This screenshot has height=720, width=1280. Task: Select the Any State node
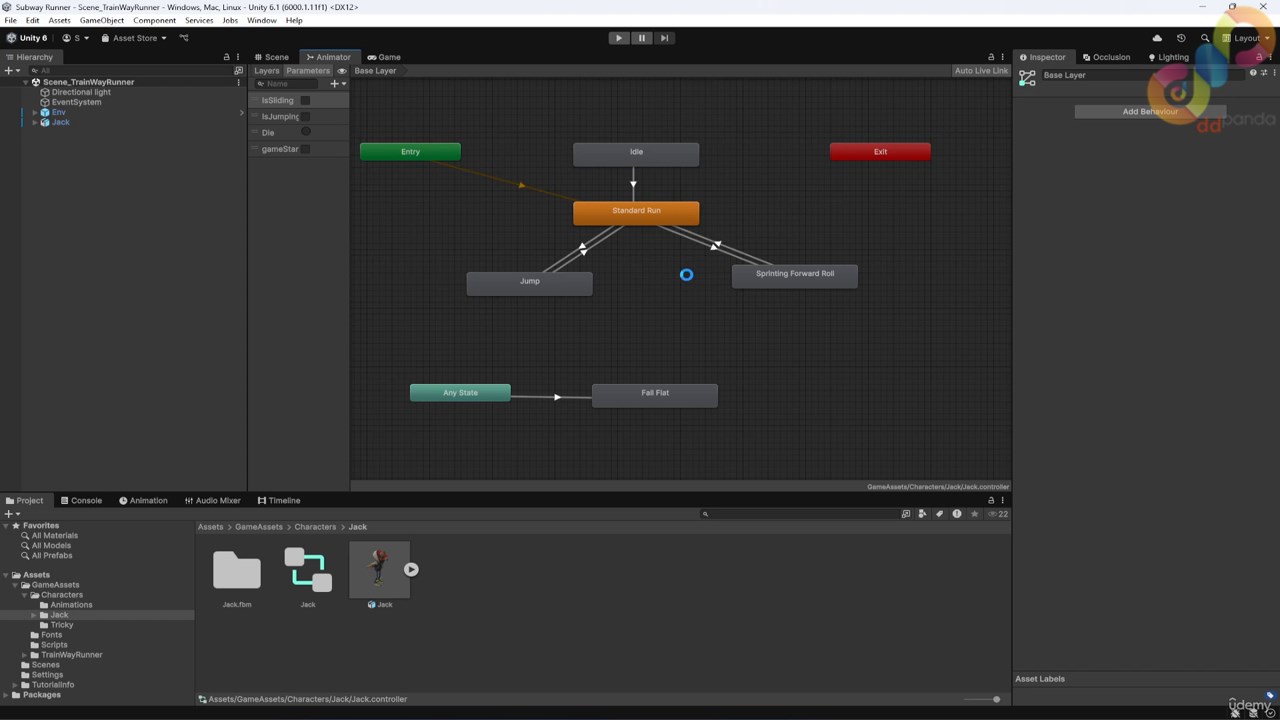(x=460, y=393)
